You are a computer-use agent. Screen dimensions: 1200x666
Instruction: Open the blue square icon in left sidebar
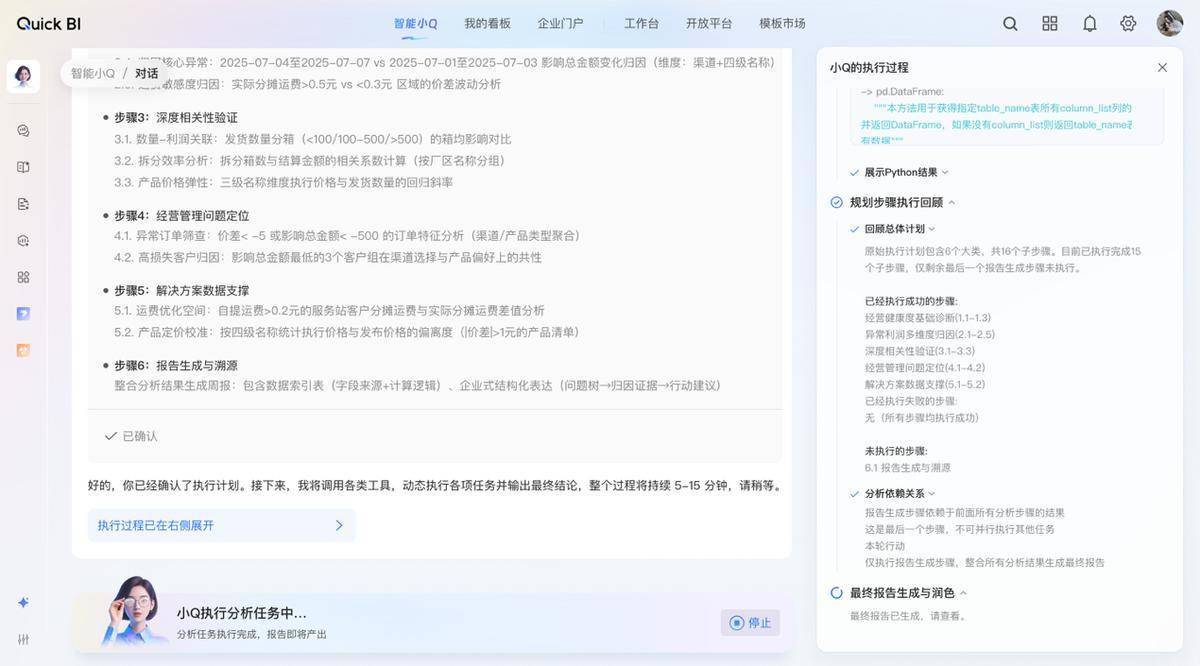[23, 314]
